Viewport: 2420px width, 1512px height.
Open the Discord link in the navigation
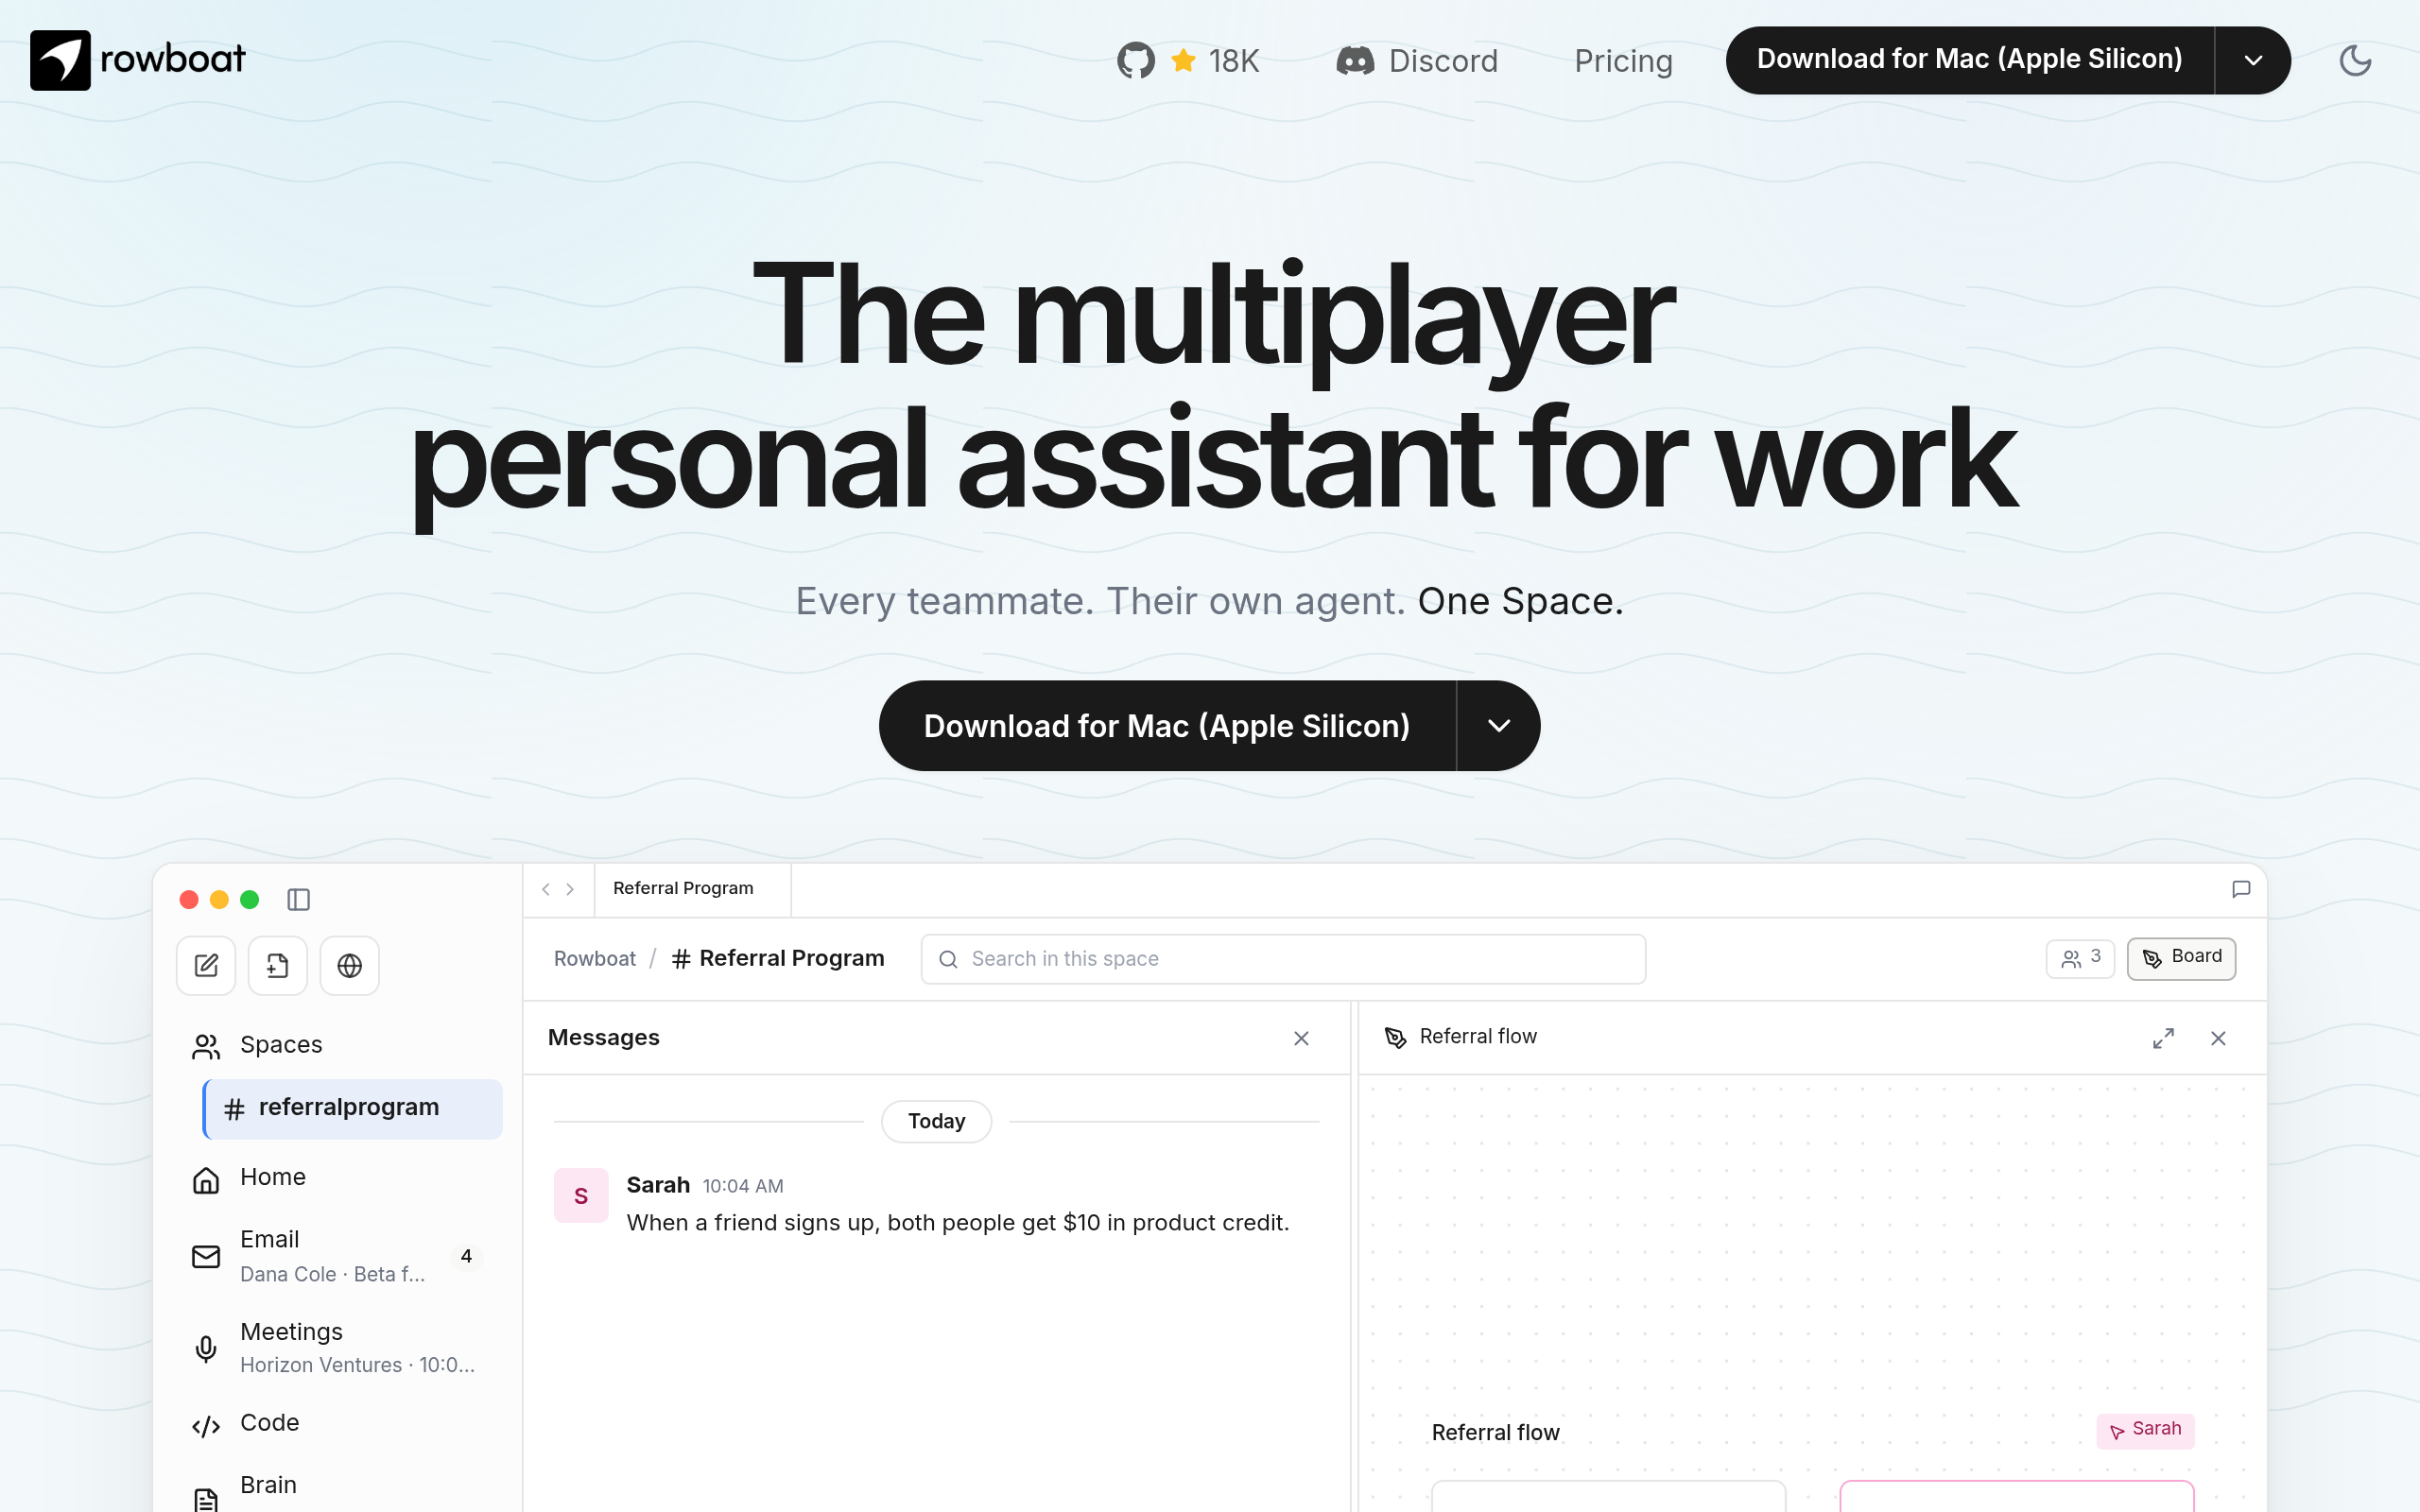click(x=1417, y=61)
